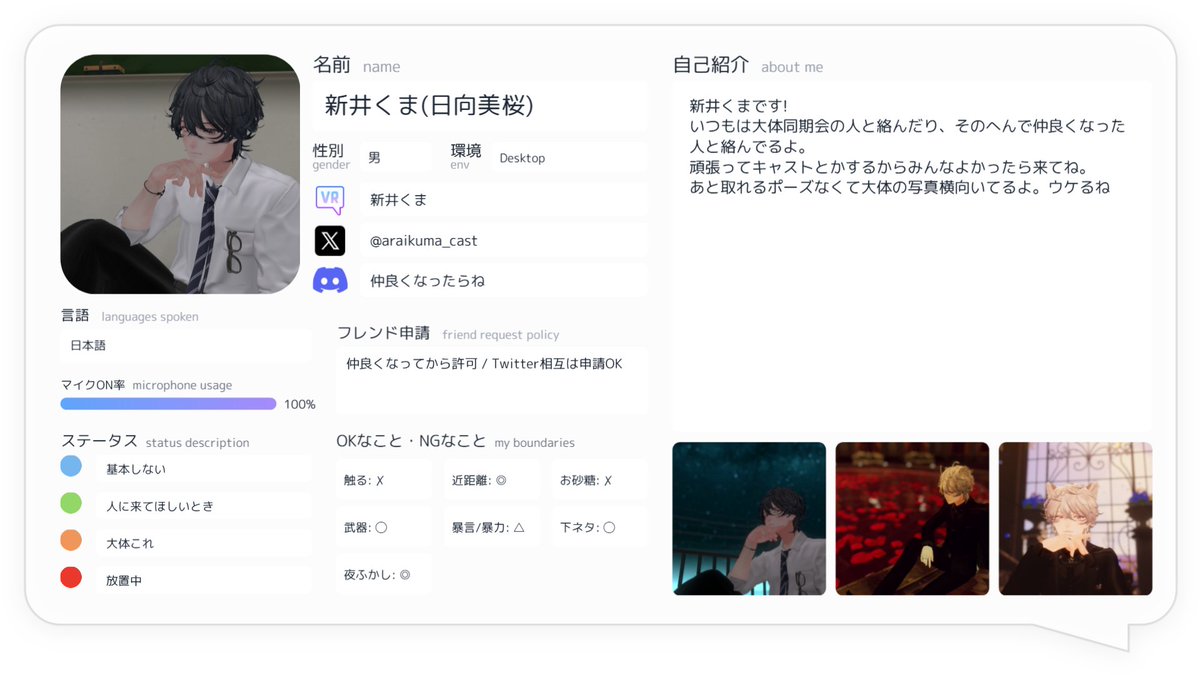Screen dimensions: 1200x675
Task: Click the 武器: ◯ boundary box
Action: pyautogui.click(x=384, y=527)
